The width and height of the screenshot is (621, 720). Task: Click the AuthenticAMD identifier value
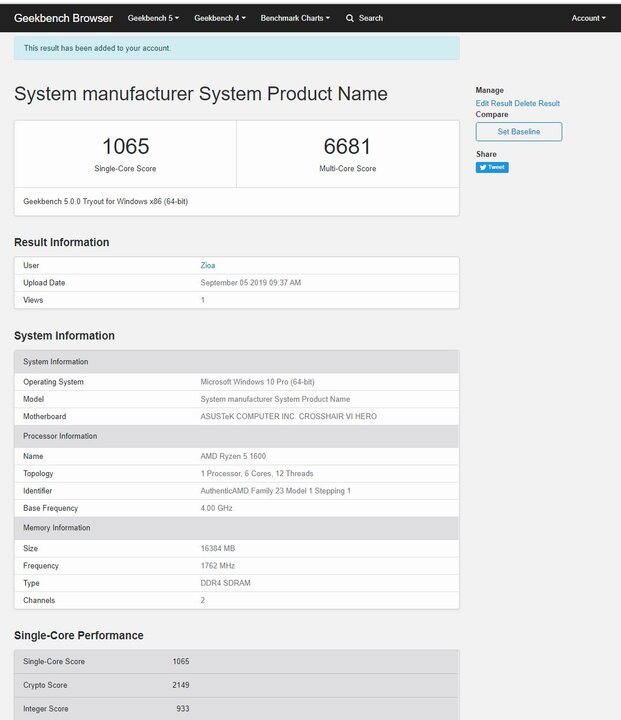click(276, 491)
